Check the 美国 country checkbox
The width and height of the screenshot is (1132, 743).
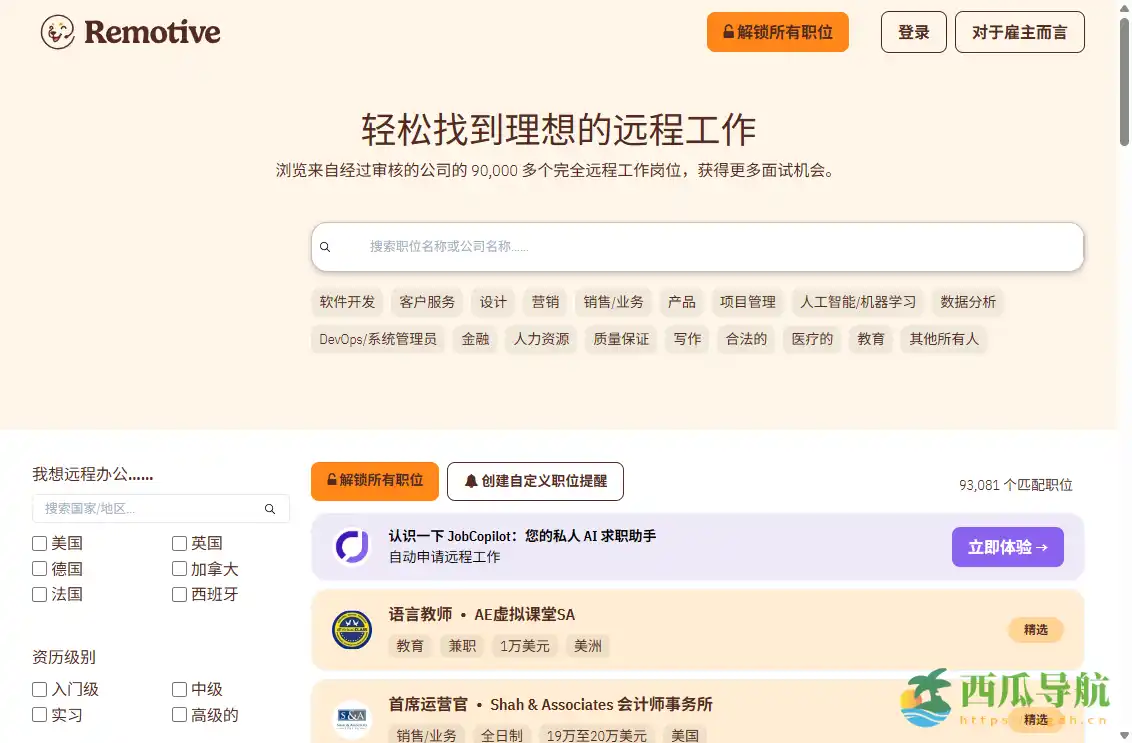click(x=39, y=543)
